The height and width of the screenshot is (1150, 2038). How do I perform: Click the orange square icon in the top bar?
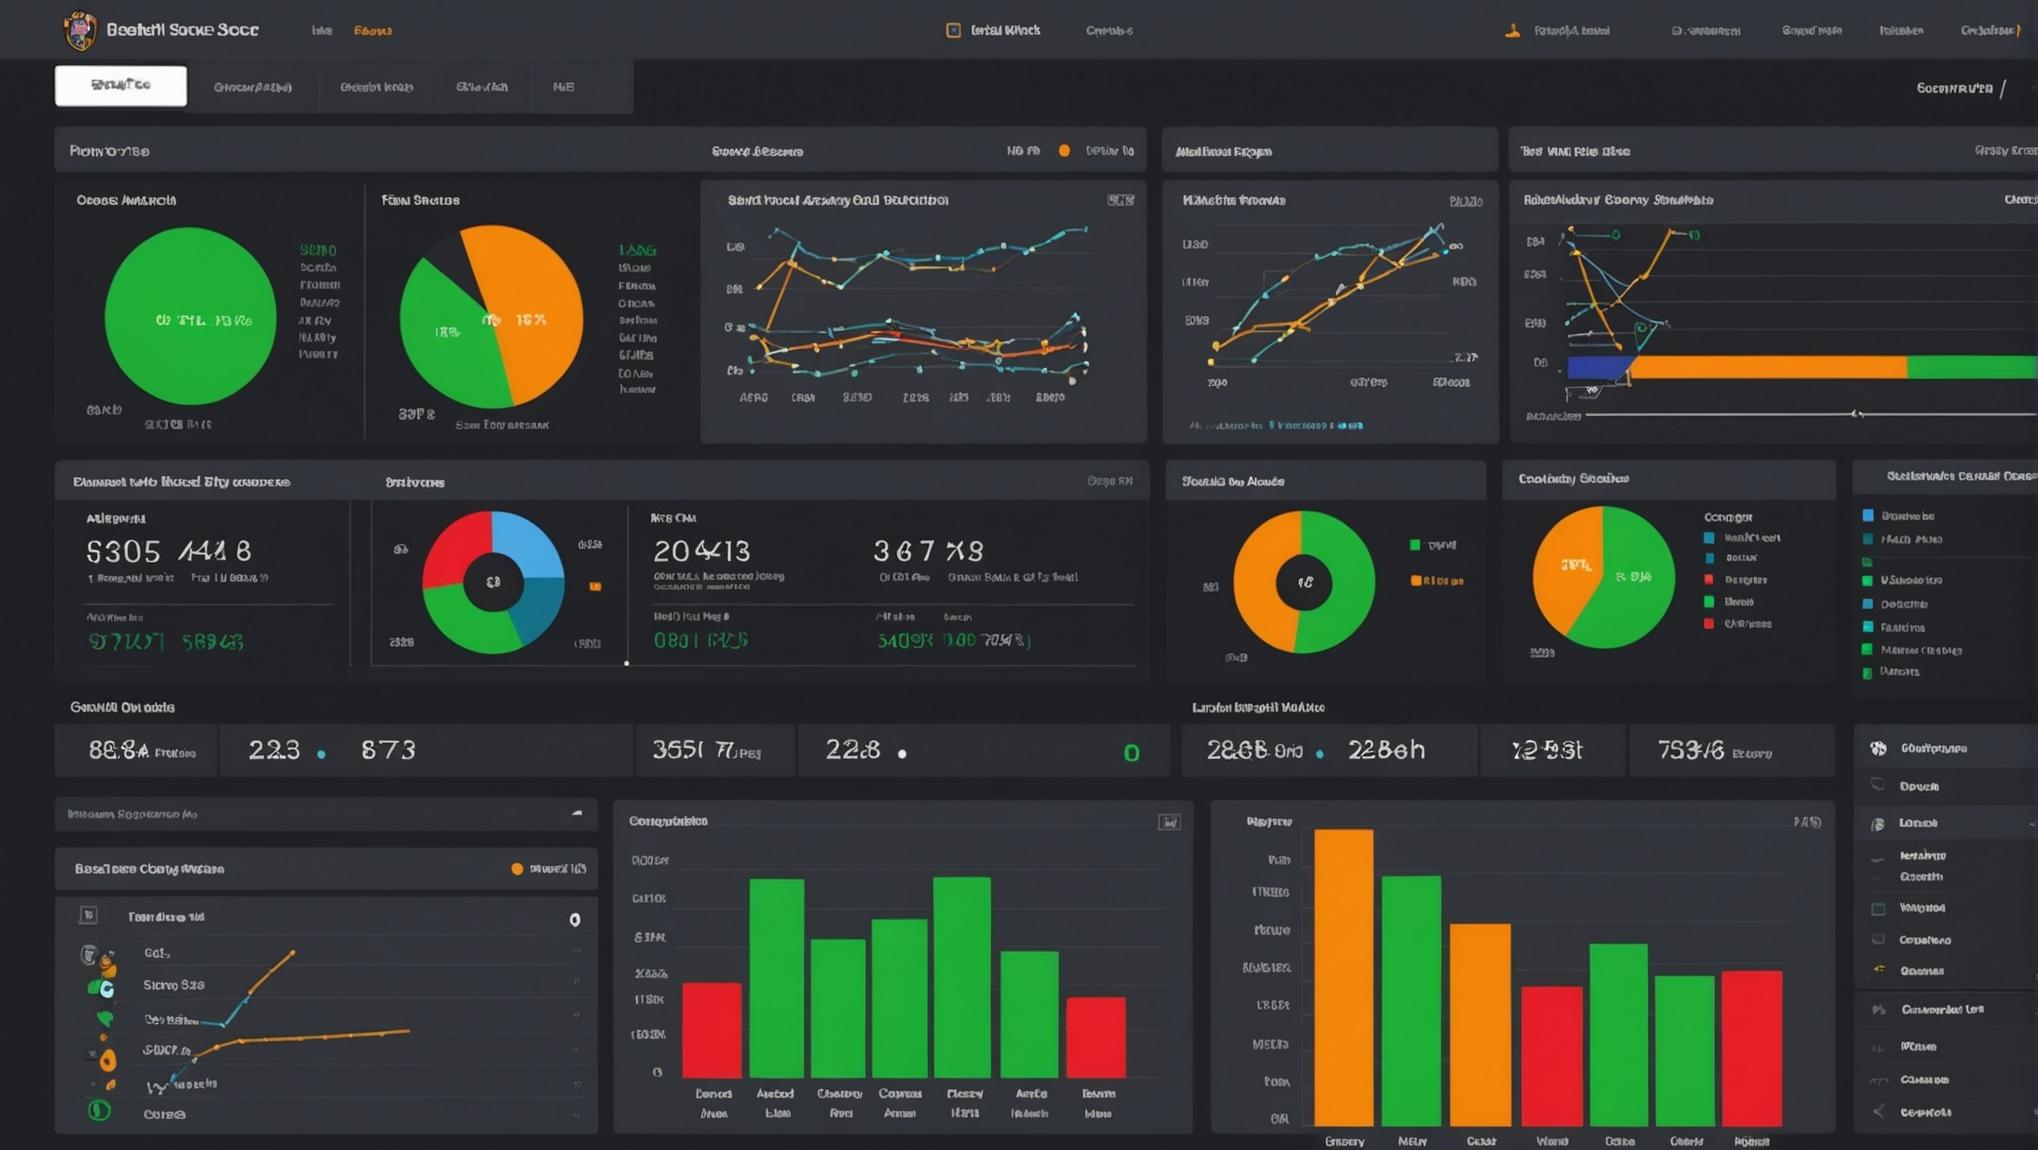click(x=953, y=30)
